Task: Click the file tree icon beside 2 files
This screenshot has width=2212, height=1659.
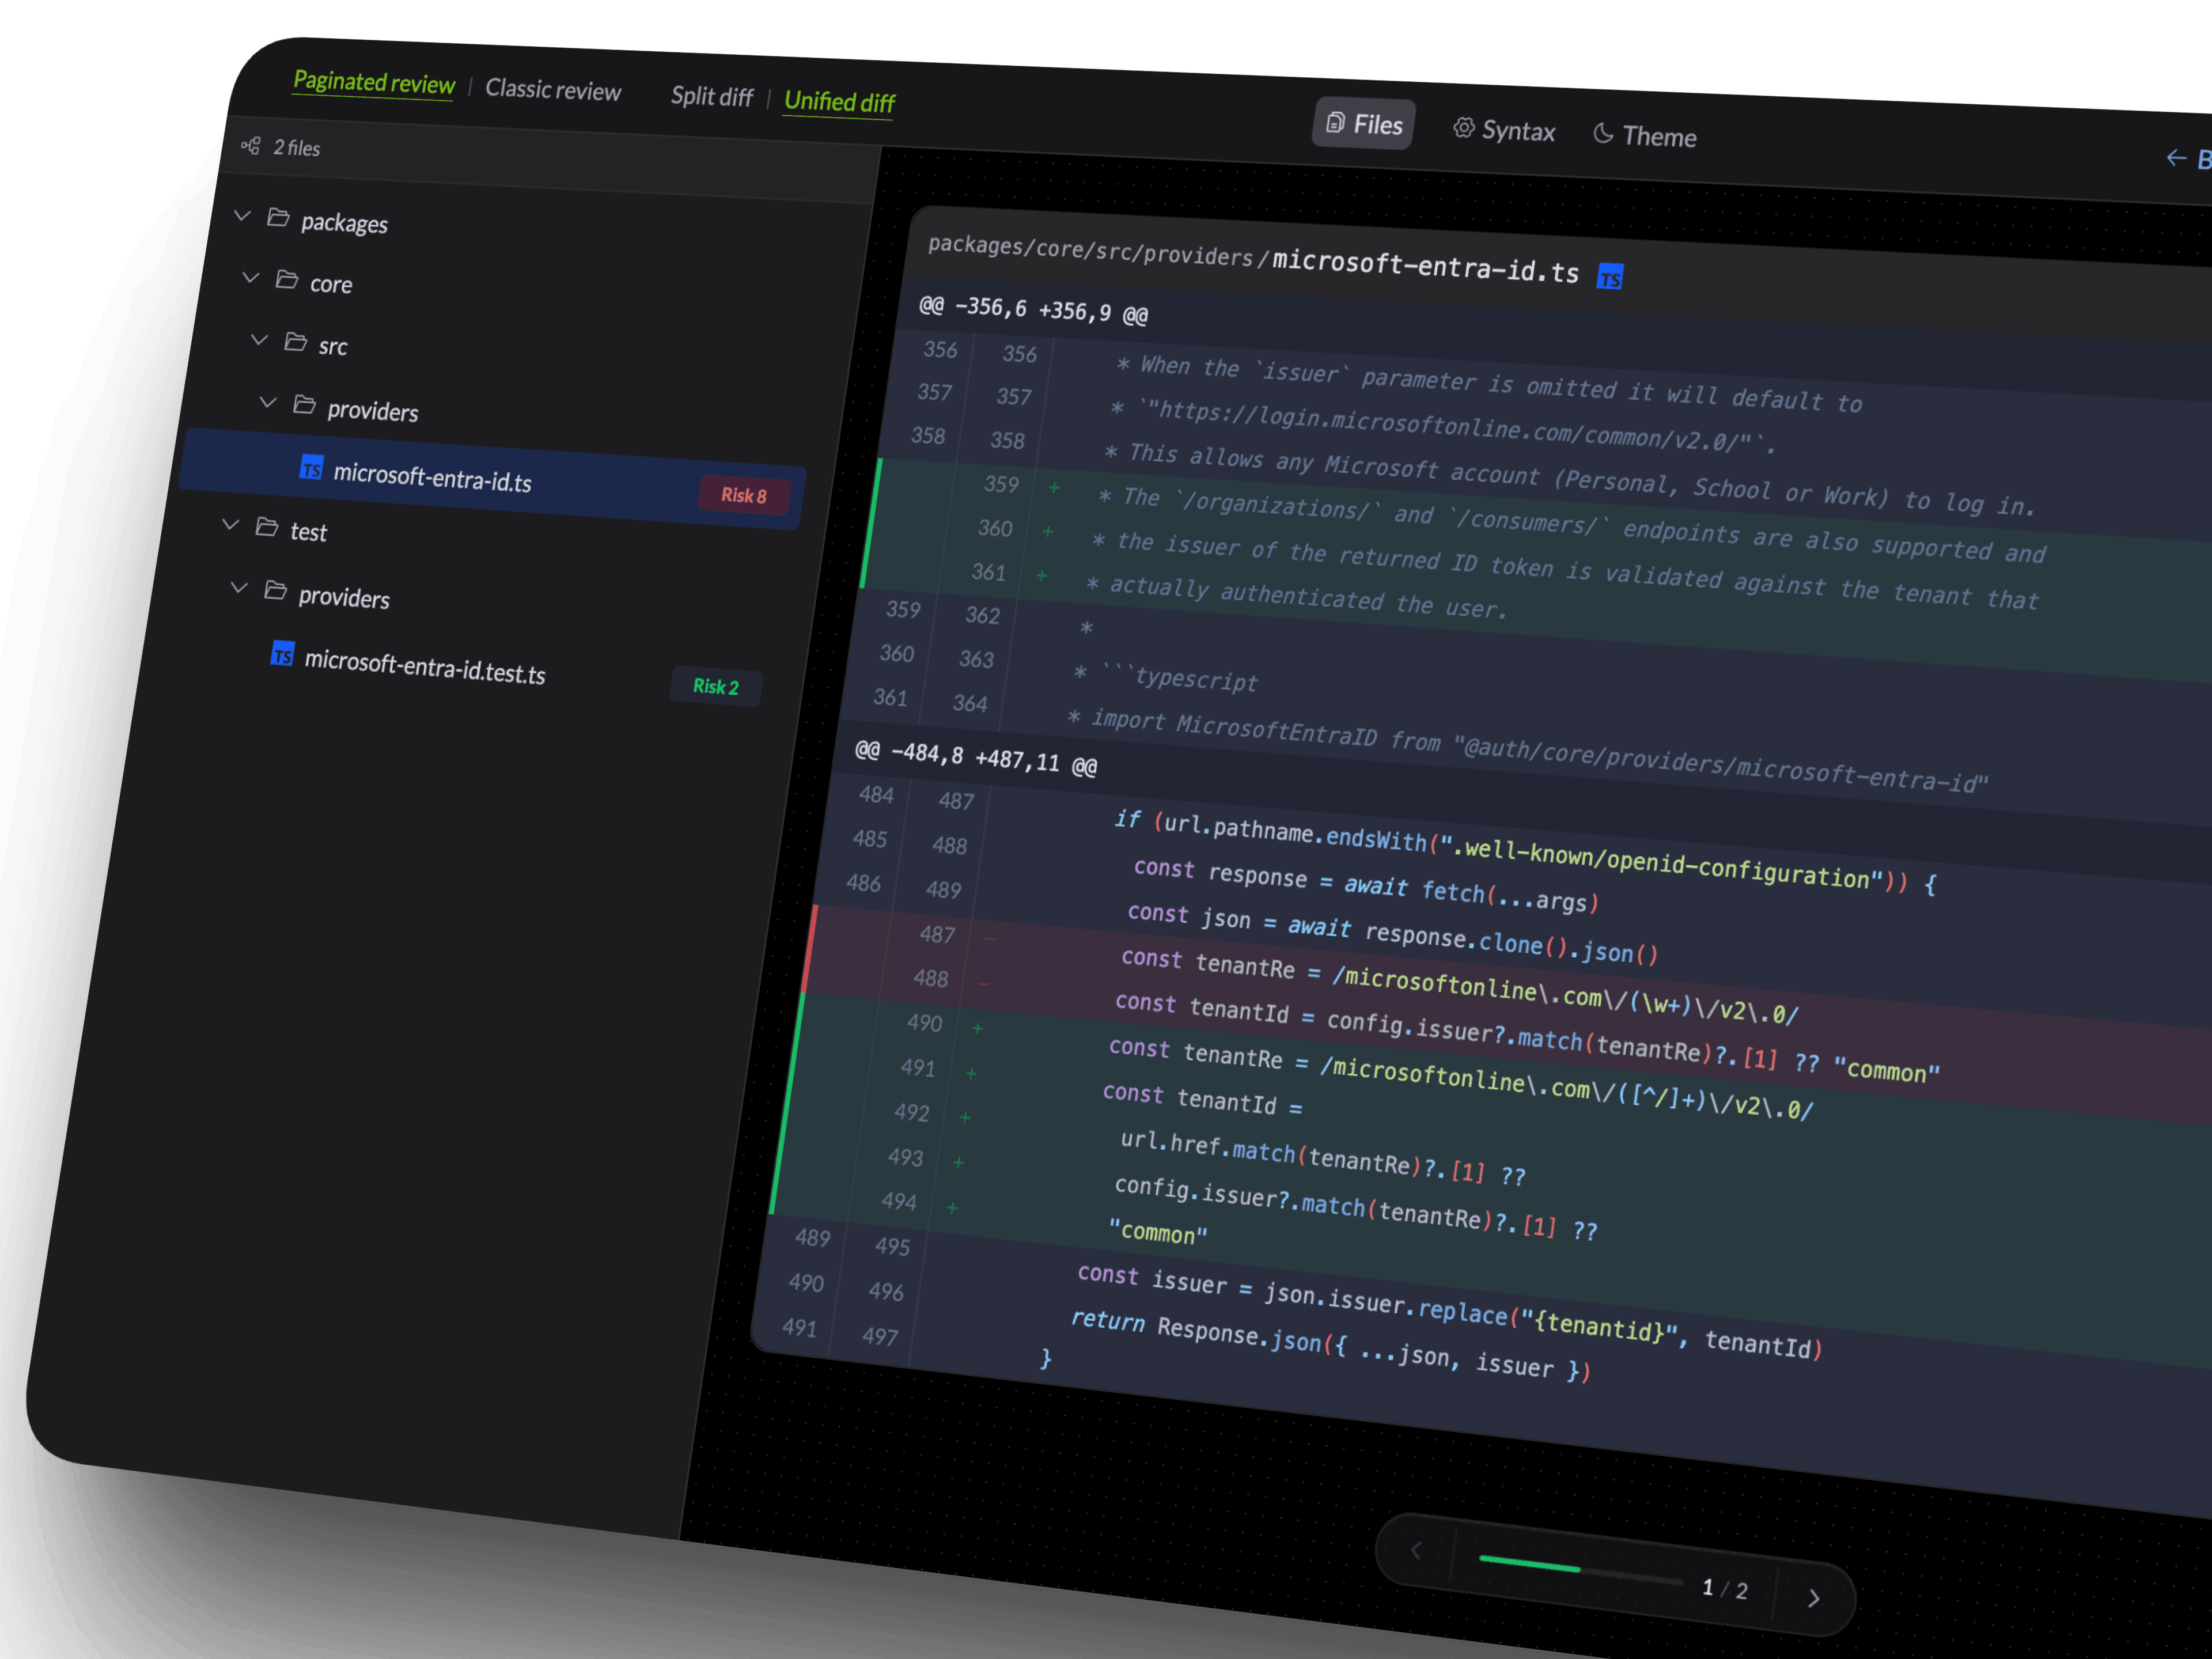Action: click(251, 146)
